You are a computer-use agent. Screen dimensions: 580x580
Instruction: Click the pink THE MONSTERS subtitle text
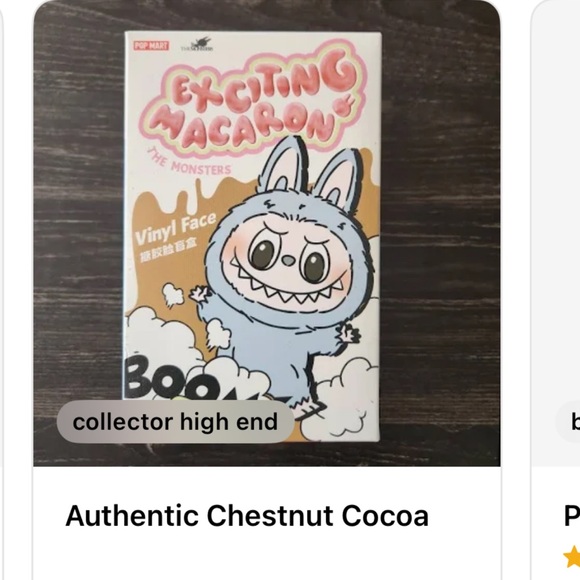[189, 163]
